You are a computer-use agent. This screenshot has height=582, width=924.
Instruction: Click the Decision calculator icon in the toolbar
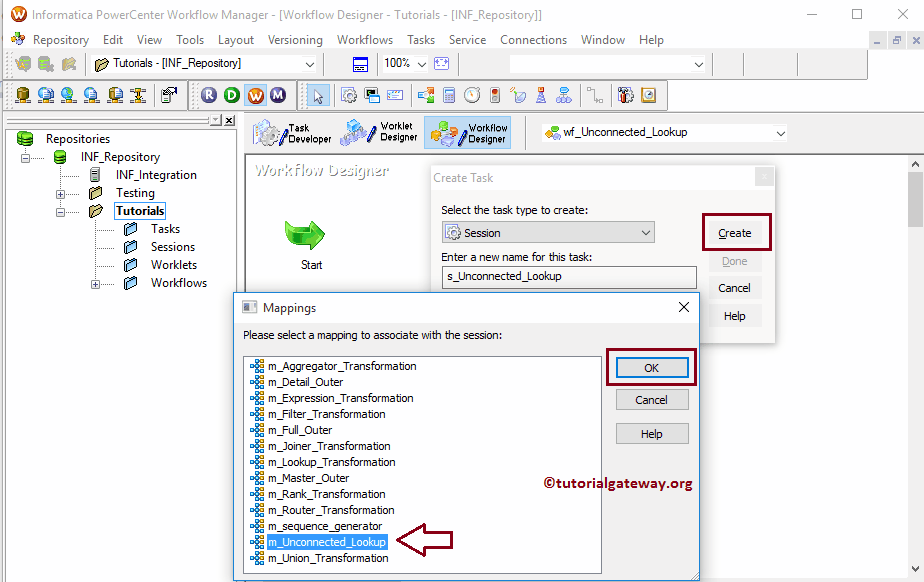click(449, 95)
